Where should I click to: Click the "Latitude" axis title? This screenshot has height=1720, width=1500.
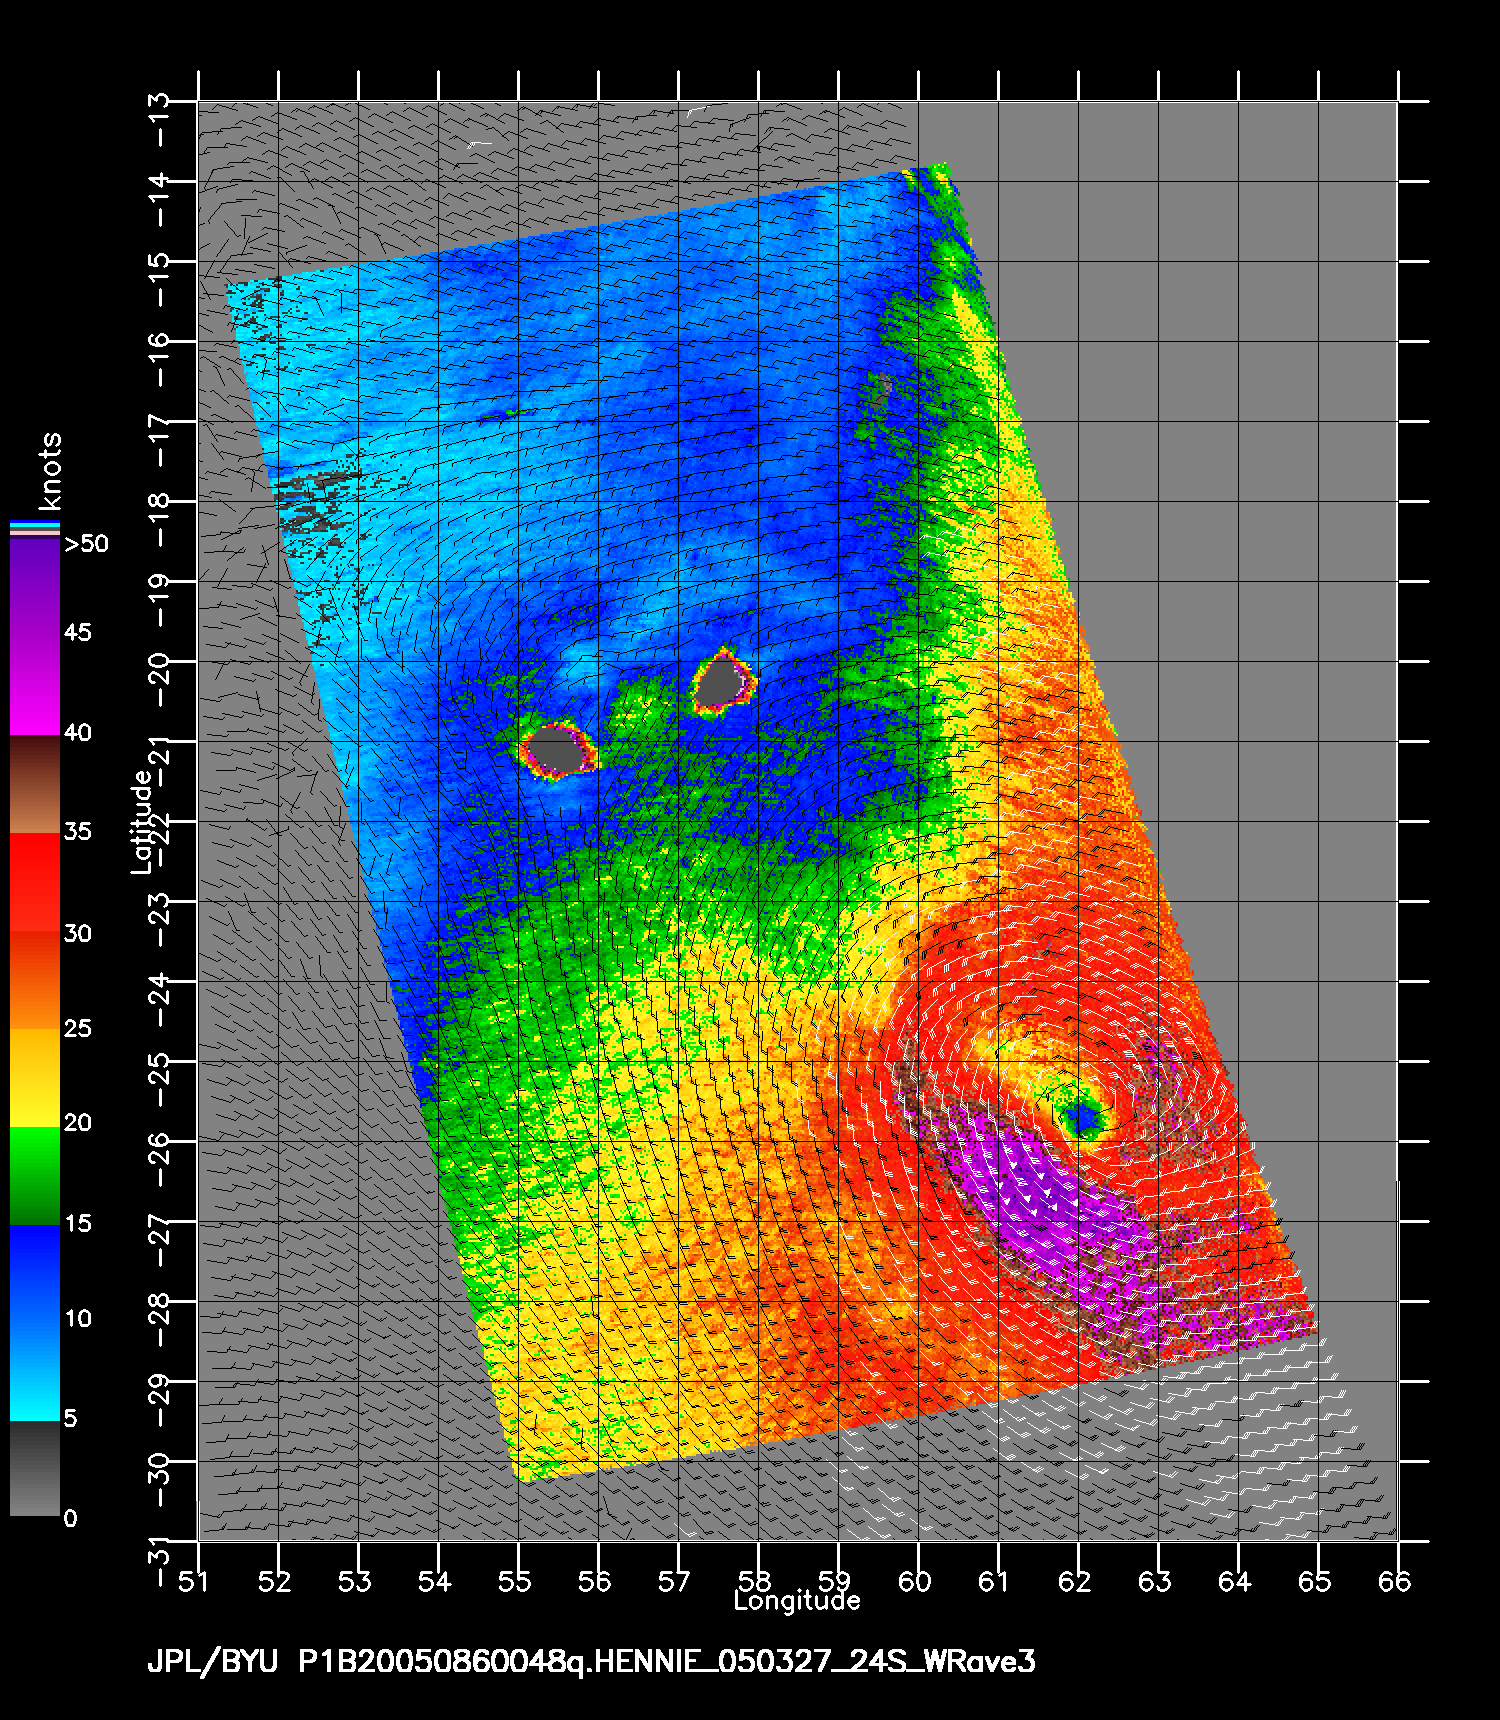(x=143, y=821)
